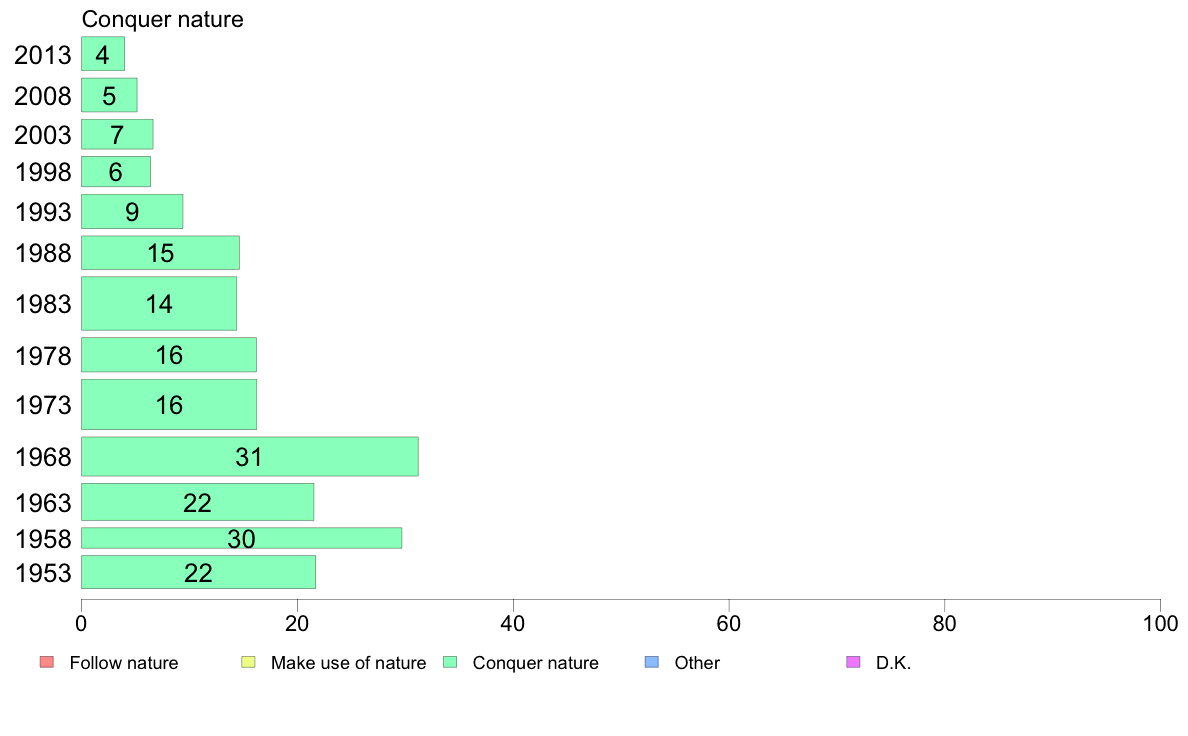Click the 100 tick on horizontal axis
This screenshot has width=1188, height=736.
[1159, 623]
